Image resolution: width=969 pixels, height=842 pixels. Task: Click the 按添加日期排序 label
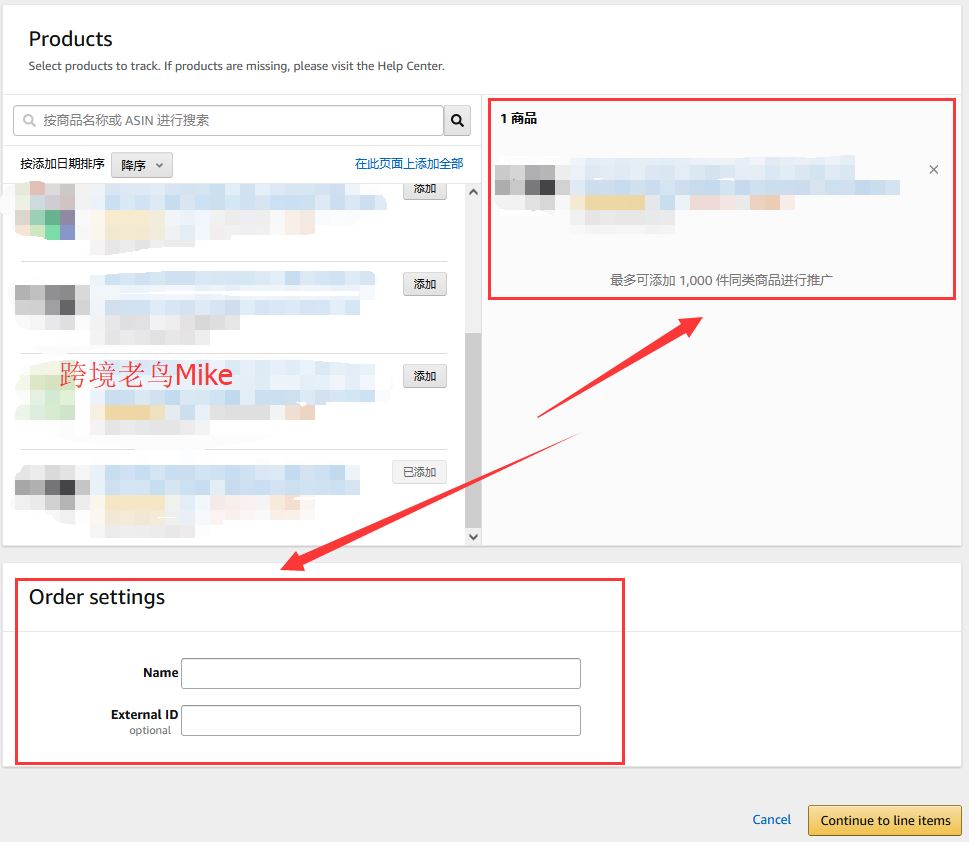coord(62,164)
